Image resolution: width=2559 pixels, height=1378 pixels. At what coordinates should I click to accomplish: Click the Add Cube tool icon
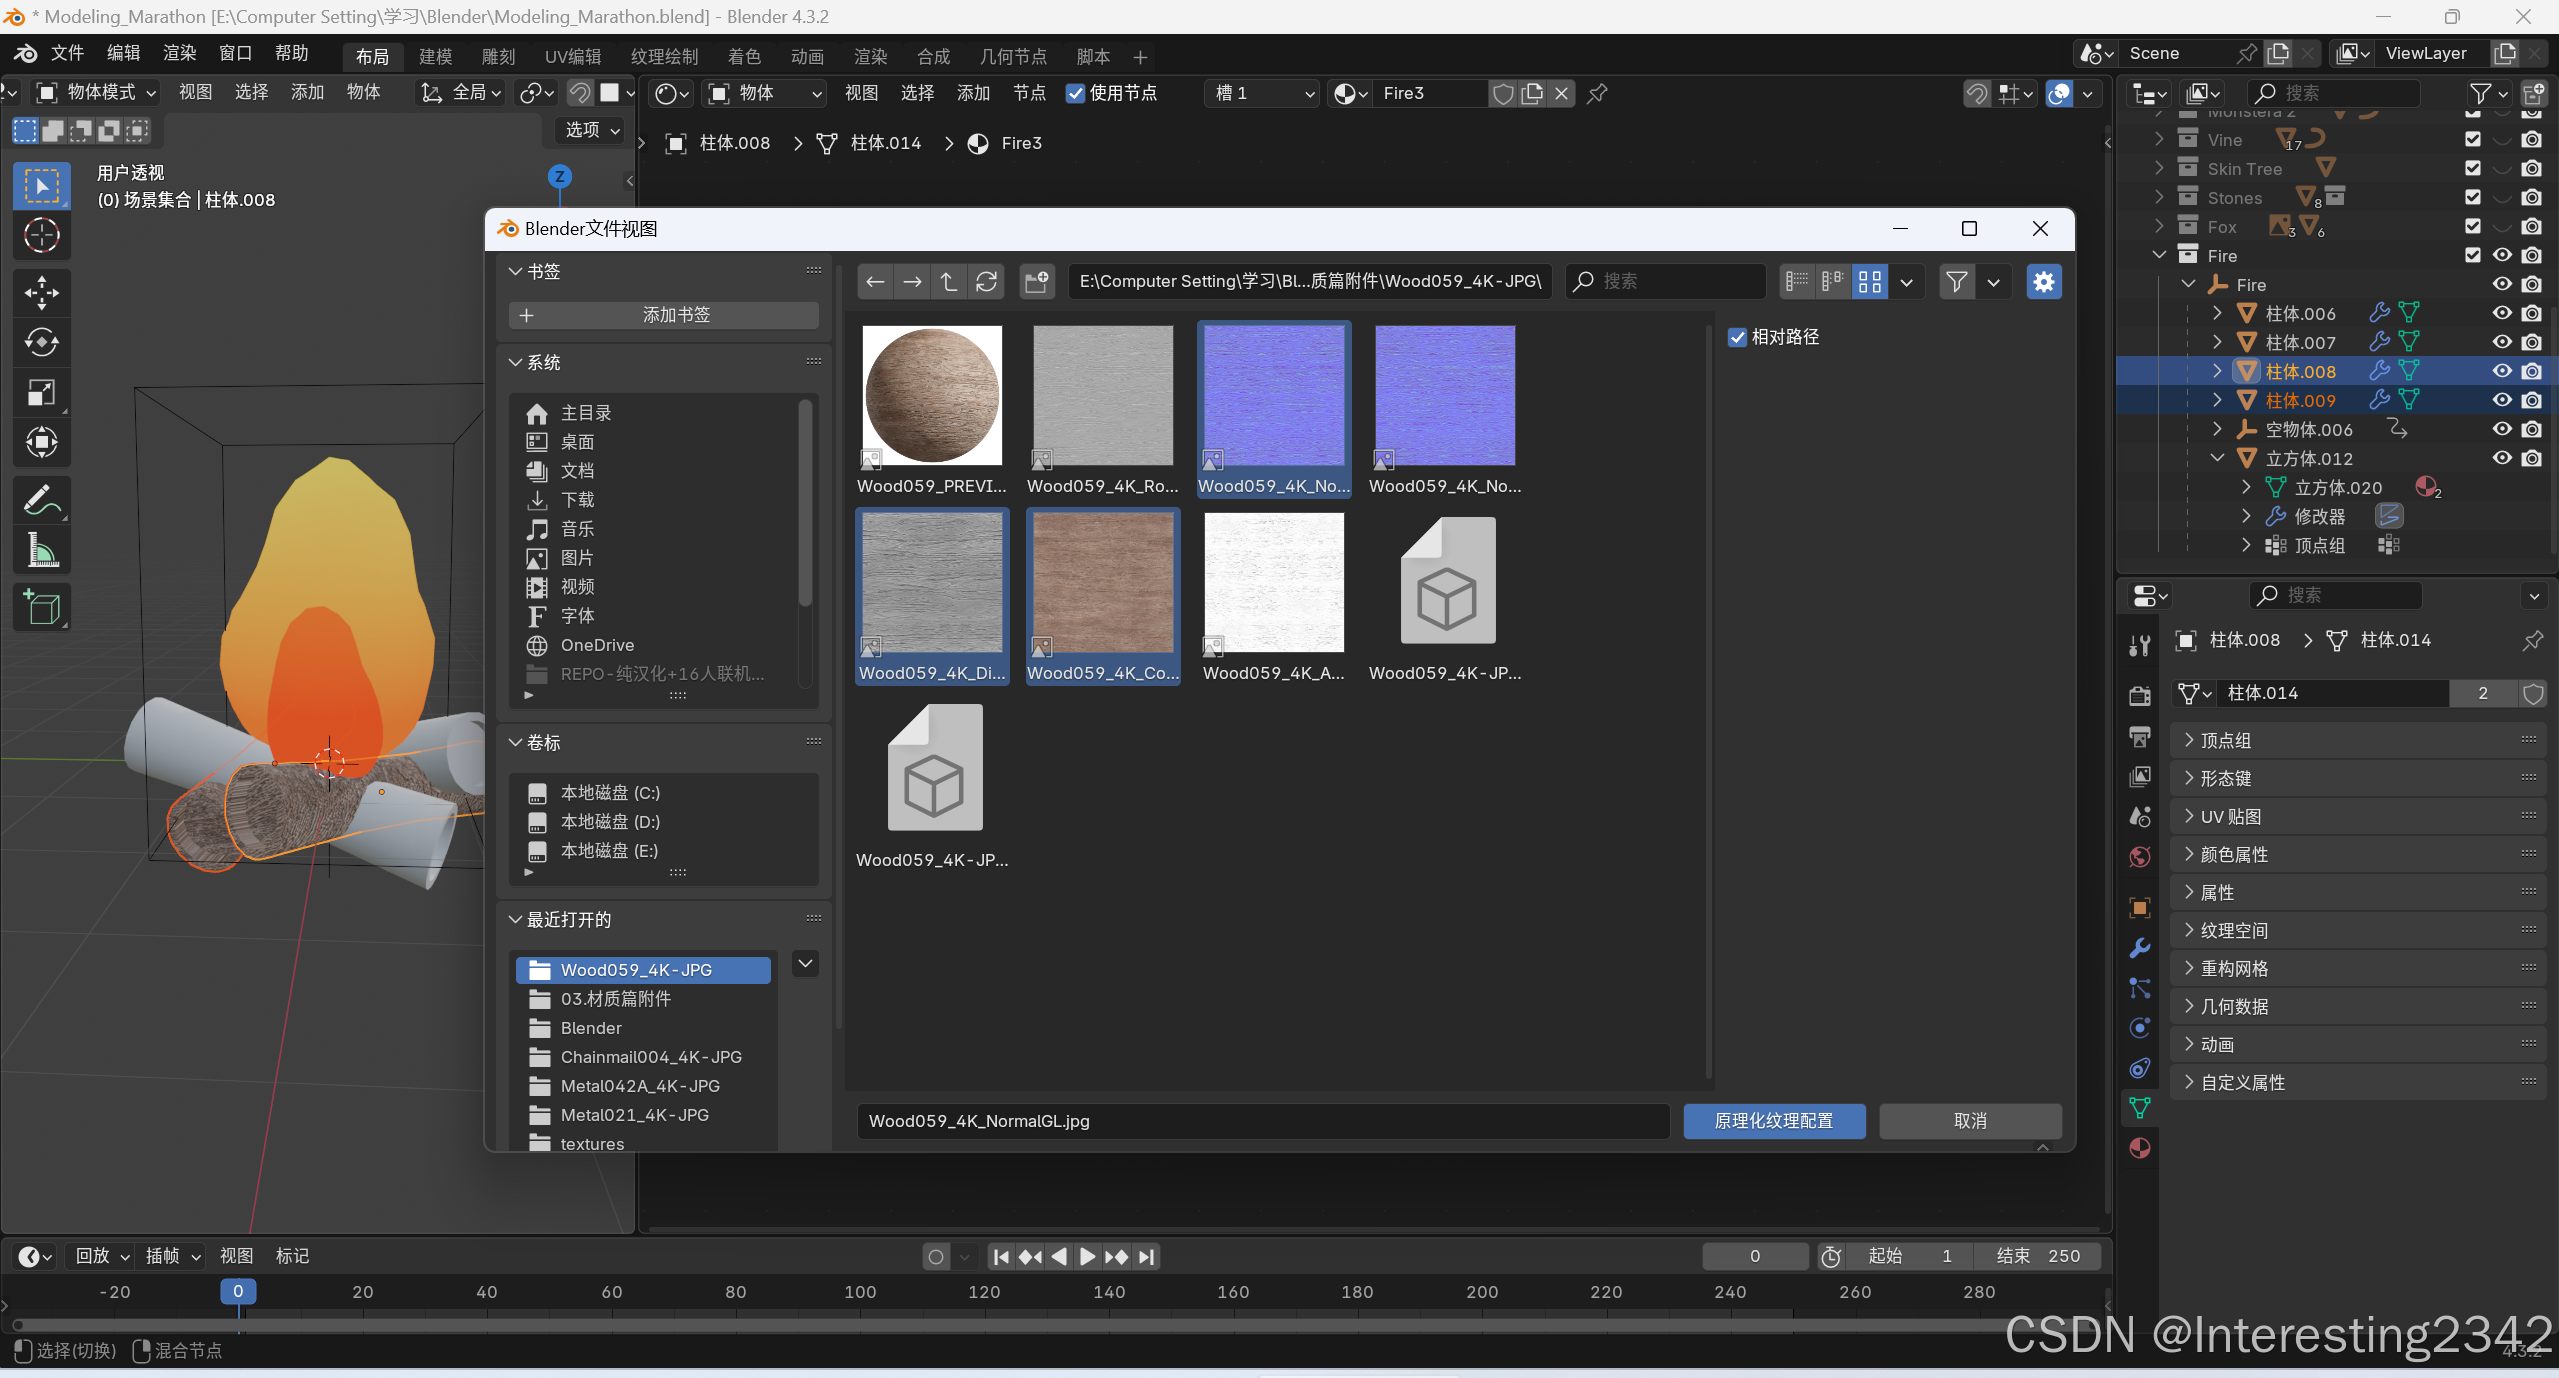(41, 607)
